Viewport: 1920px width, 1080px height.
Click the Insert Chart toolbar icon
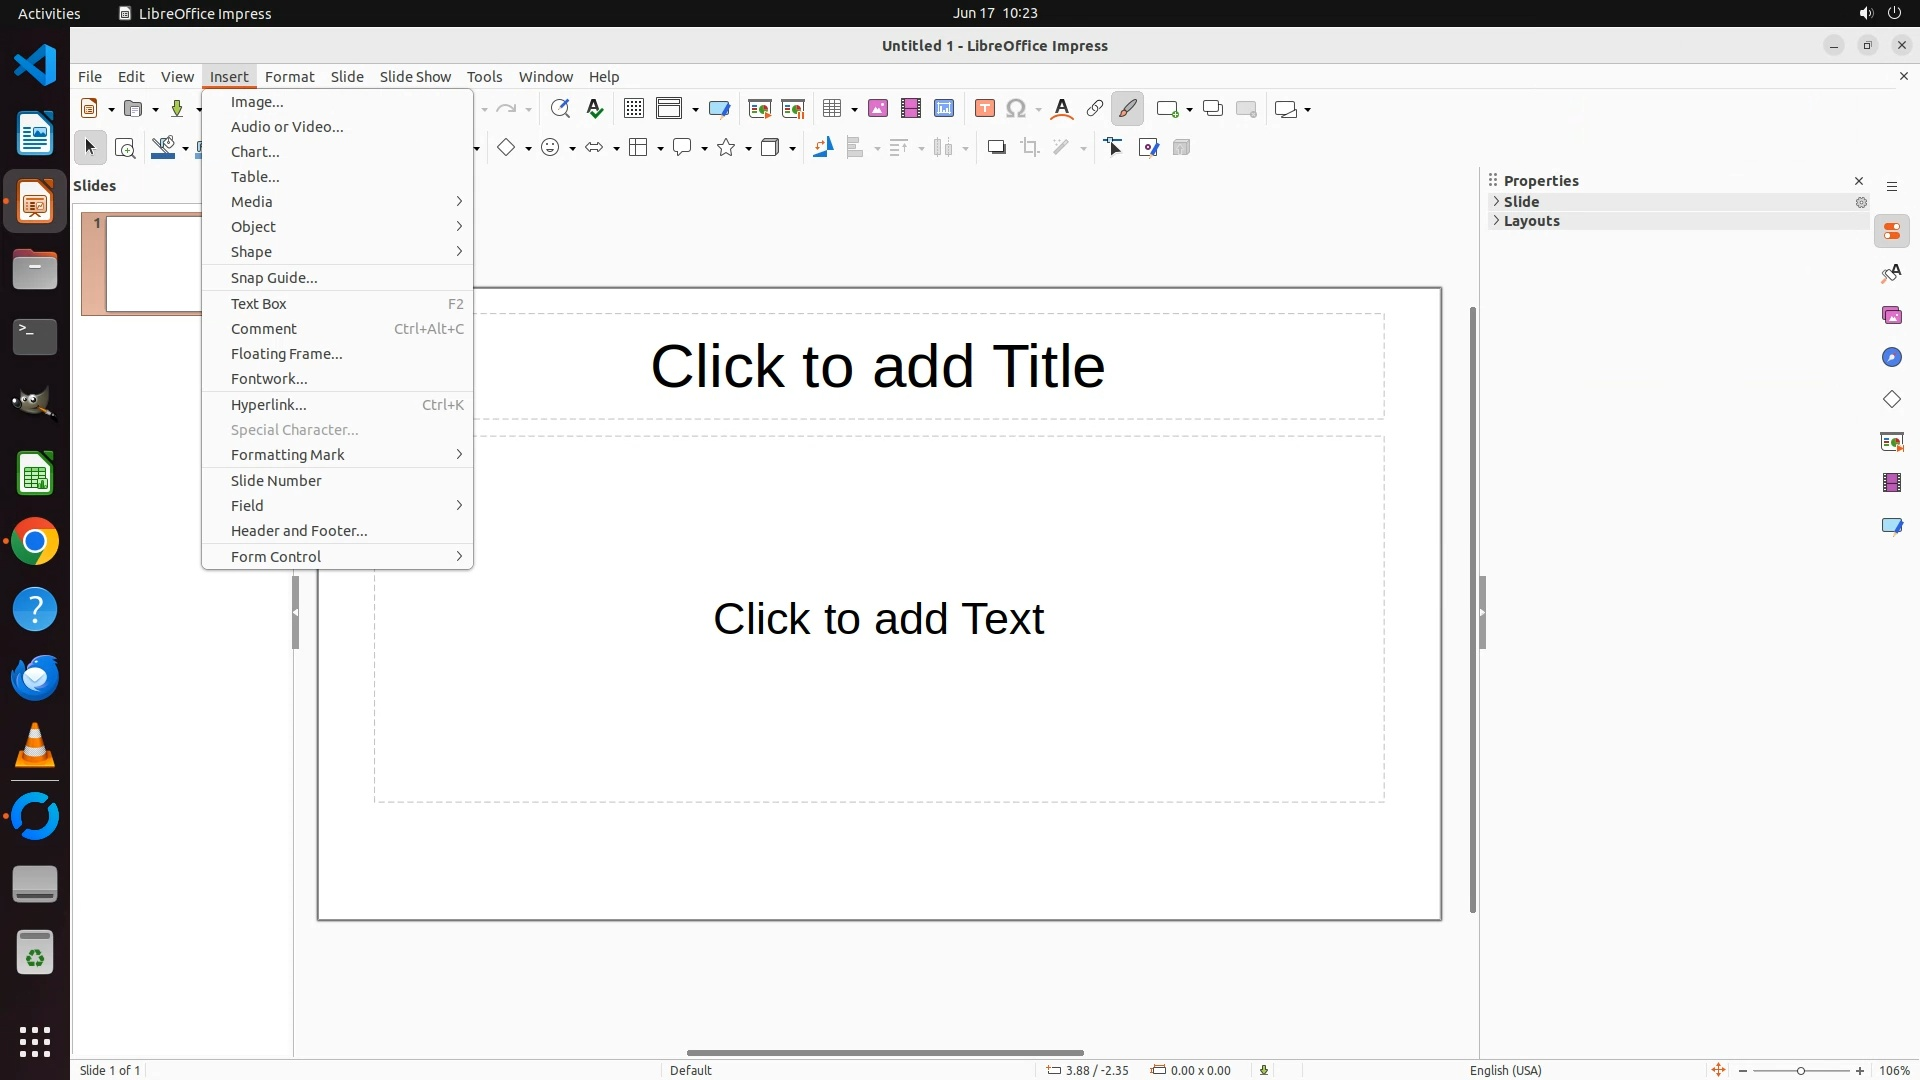point(943,109)
